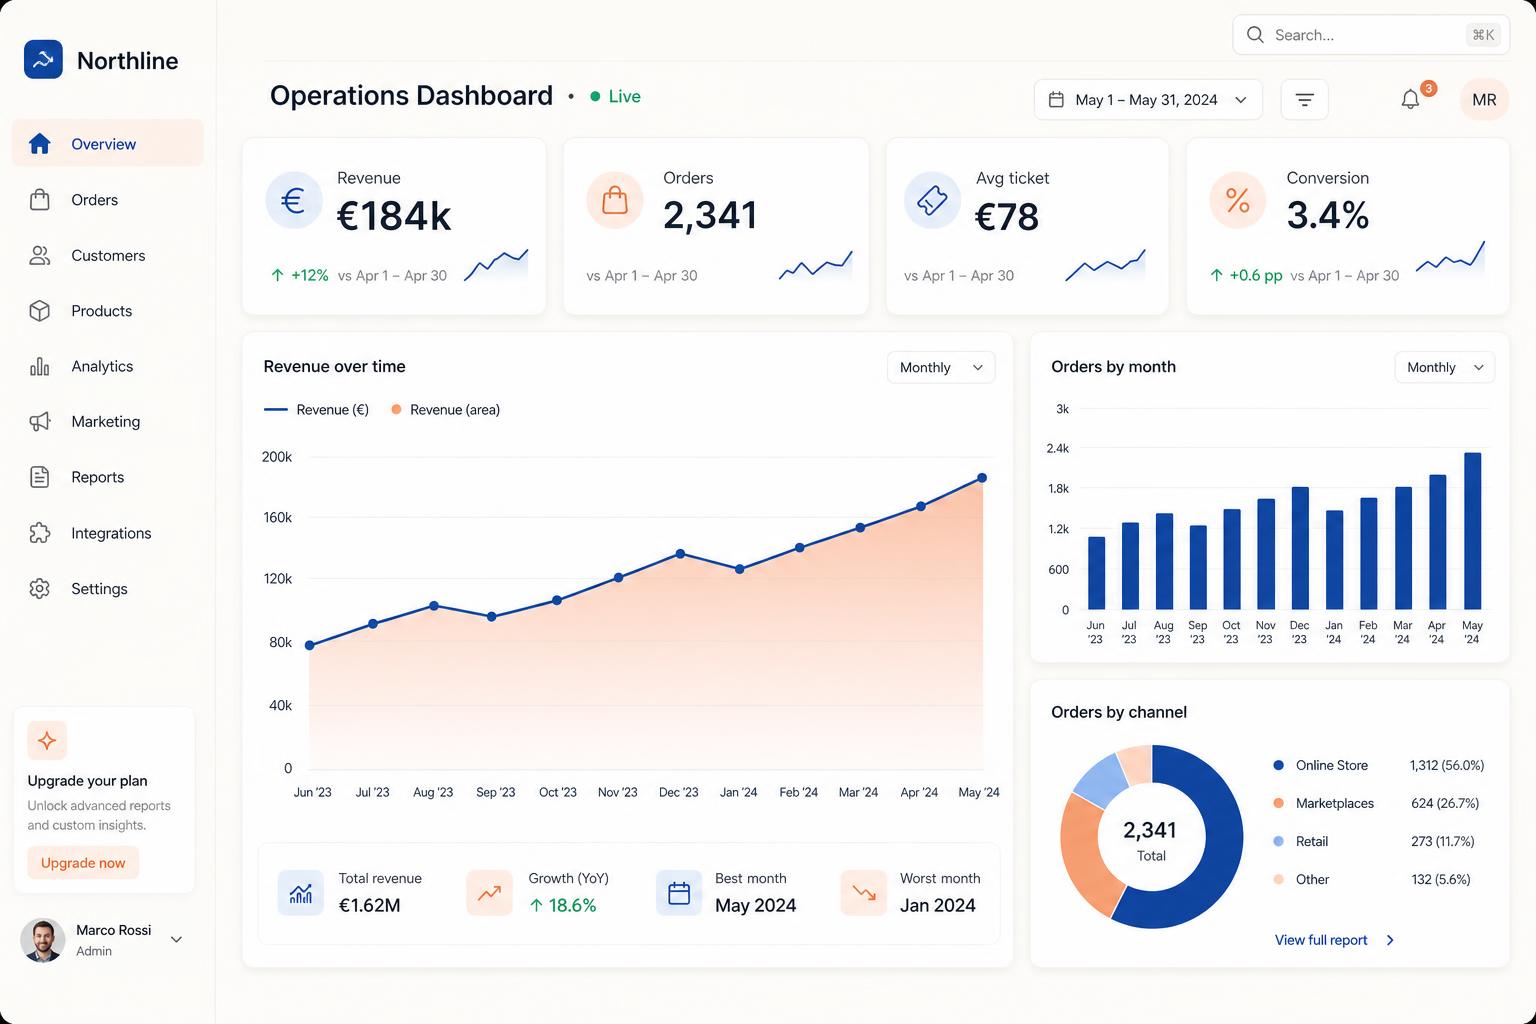Viewport: 1536px width, 1024px height.
Task: Open Monthly dropdown in Orders by month
Action: (x=1444, y=367)
